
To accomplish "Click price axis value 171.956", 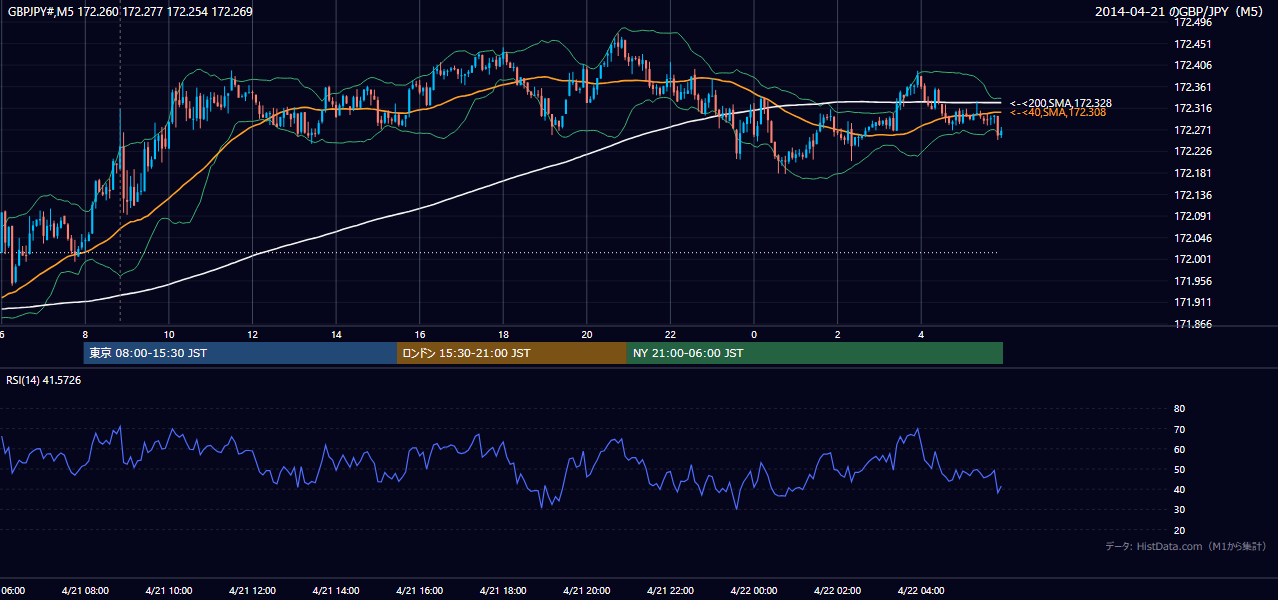I will 1194,281.
